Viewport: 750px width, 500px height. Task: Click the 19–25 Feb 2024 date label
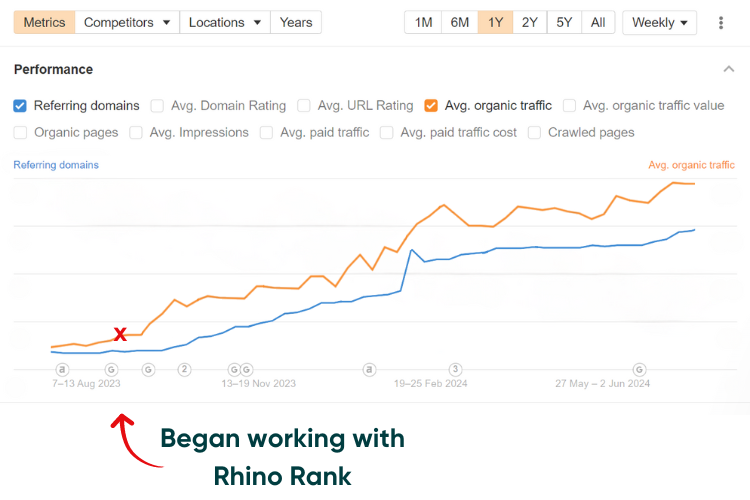coord(430,384)
